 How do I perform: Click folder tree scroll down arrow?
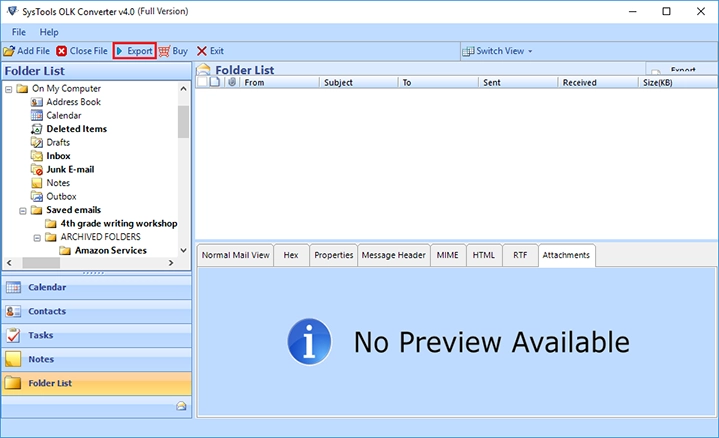coord(183,250)
